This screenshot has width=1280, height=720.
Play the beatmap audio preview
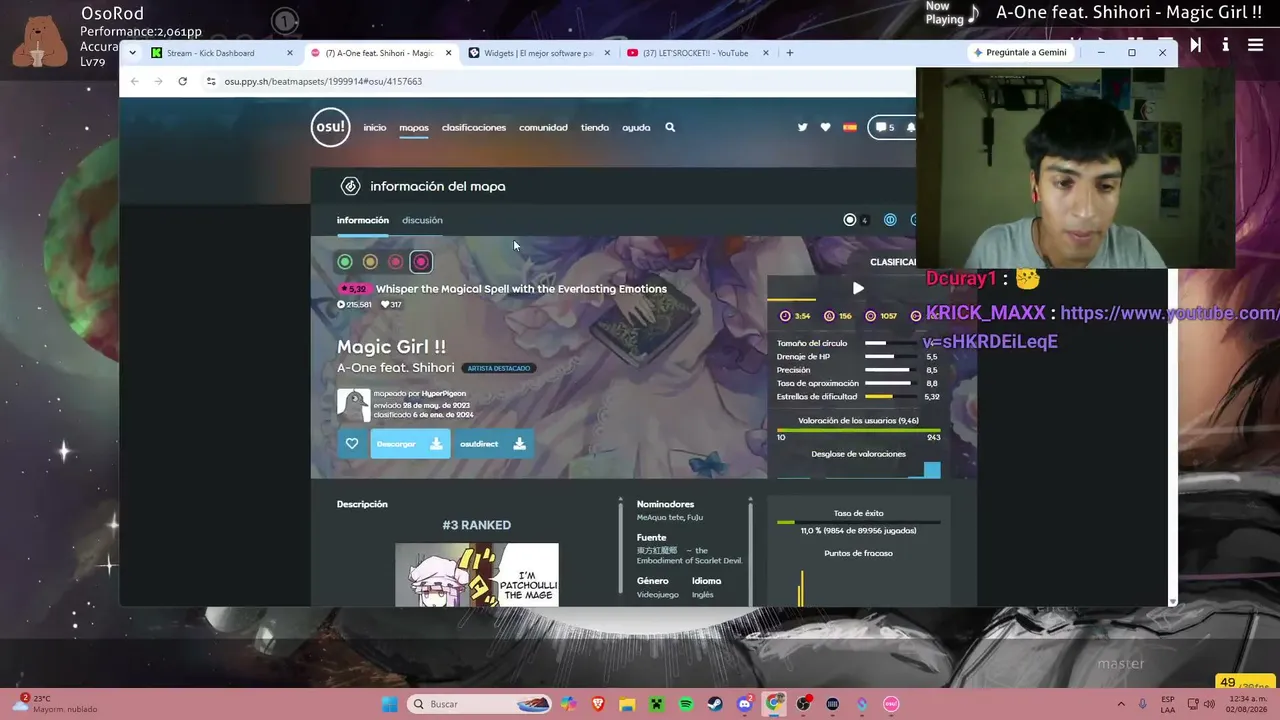tap(858, 288)
